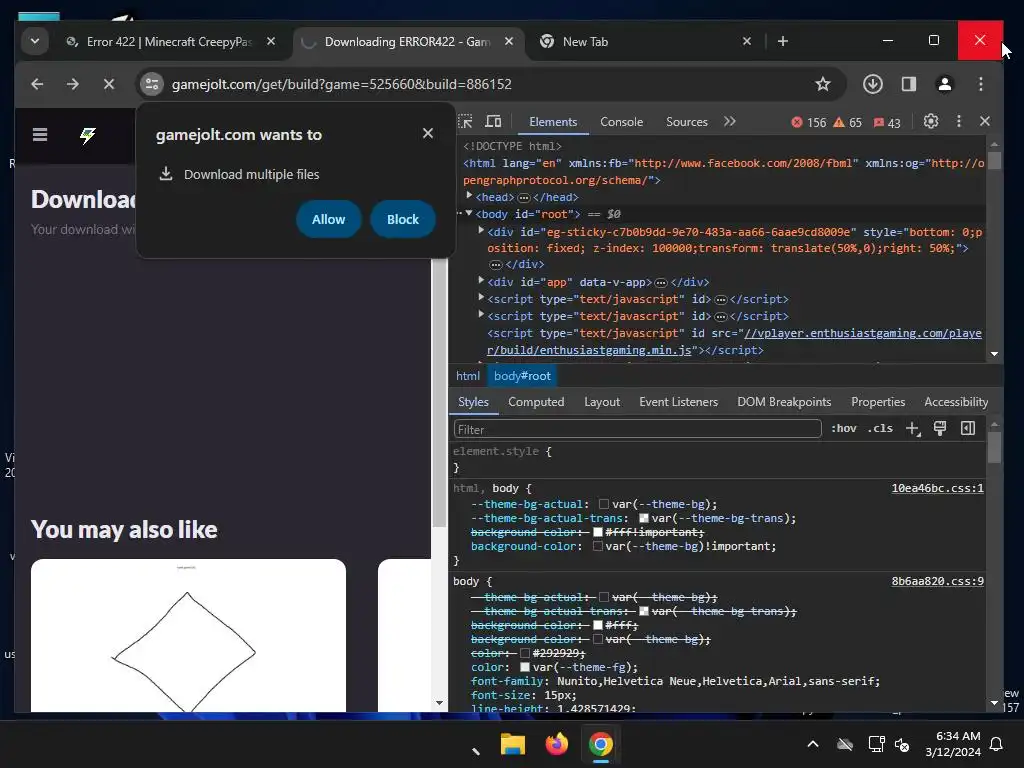Expand the eg-sticky div node
This screenshot has width=1024, height=768.
click(x=481, y=231)
